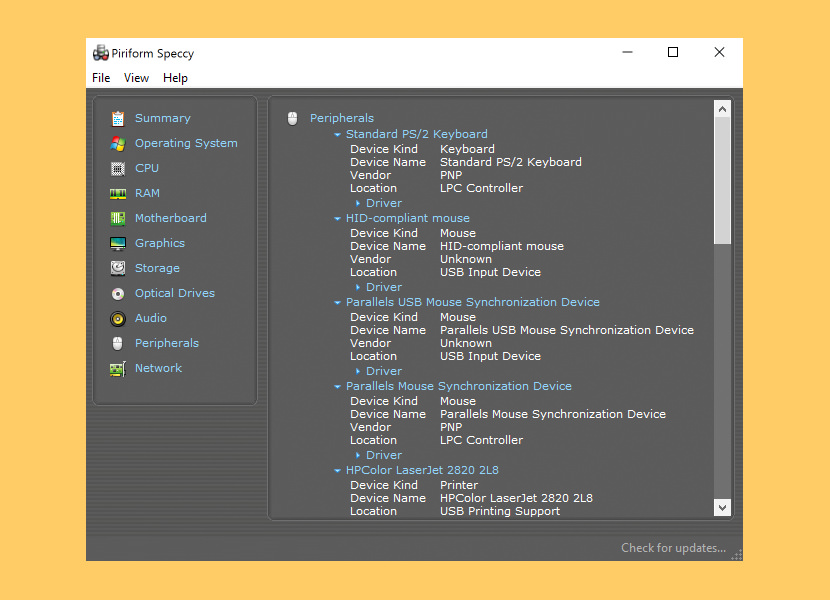Click the scrollbar up arrow
Viewport: 830px width, 600px height.
click(722, 109)
